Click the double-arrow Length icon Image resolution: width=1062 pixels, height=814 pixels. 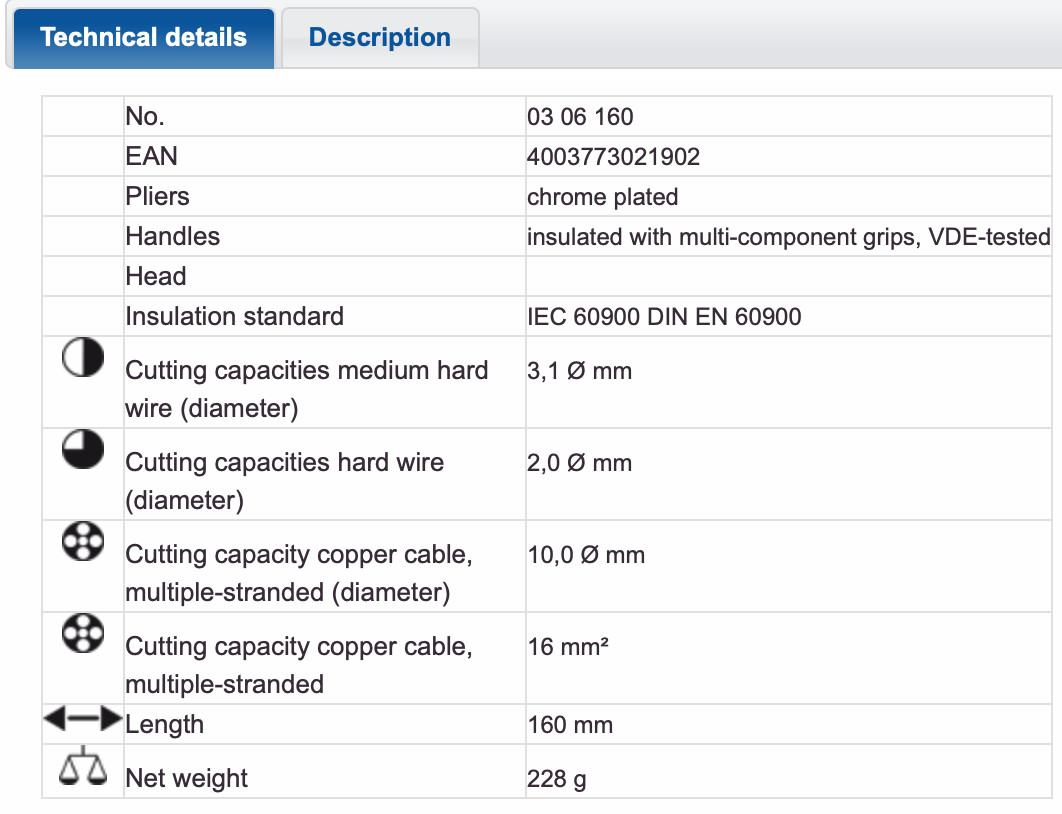(83, 719)
